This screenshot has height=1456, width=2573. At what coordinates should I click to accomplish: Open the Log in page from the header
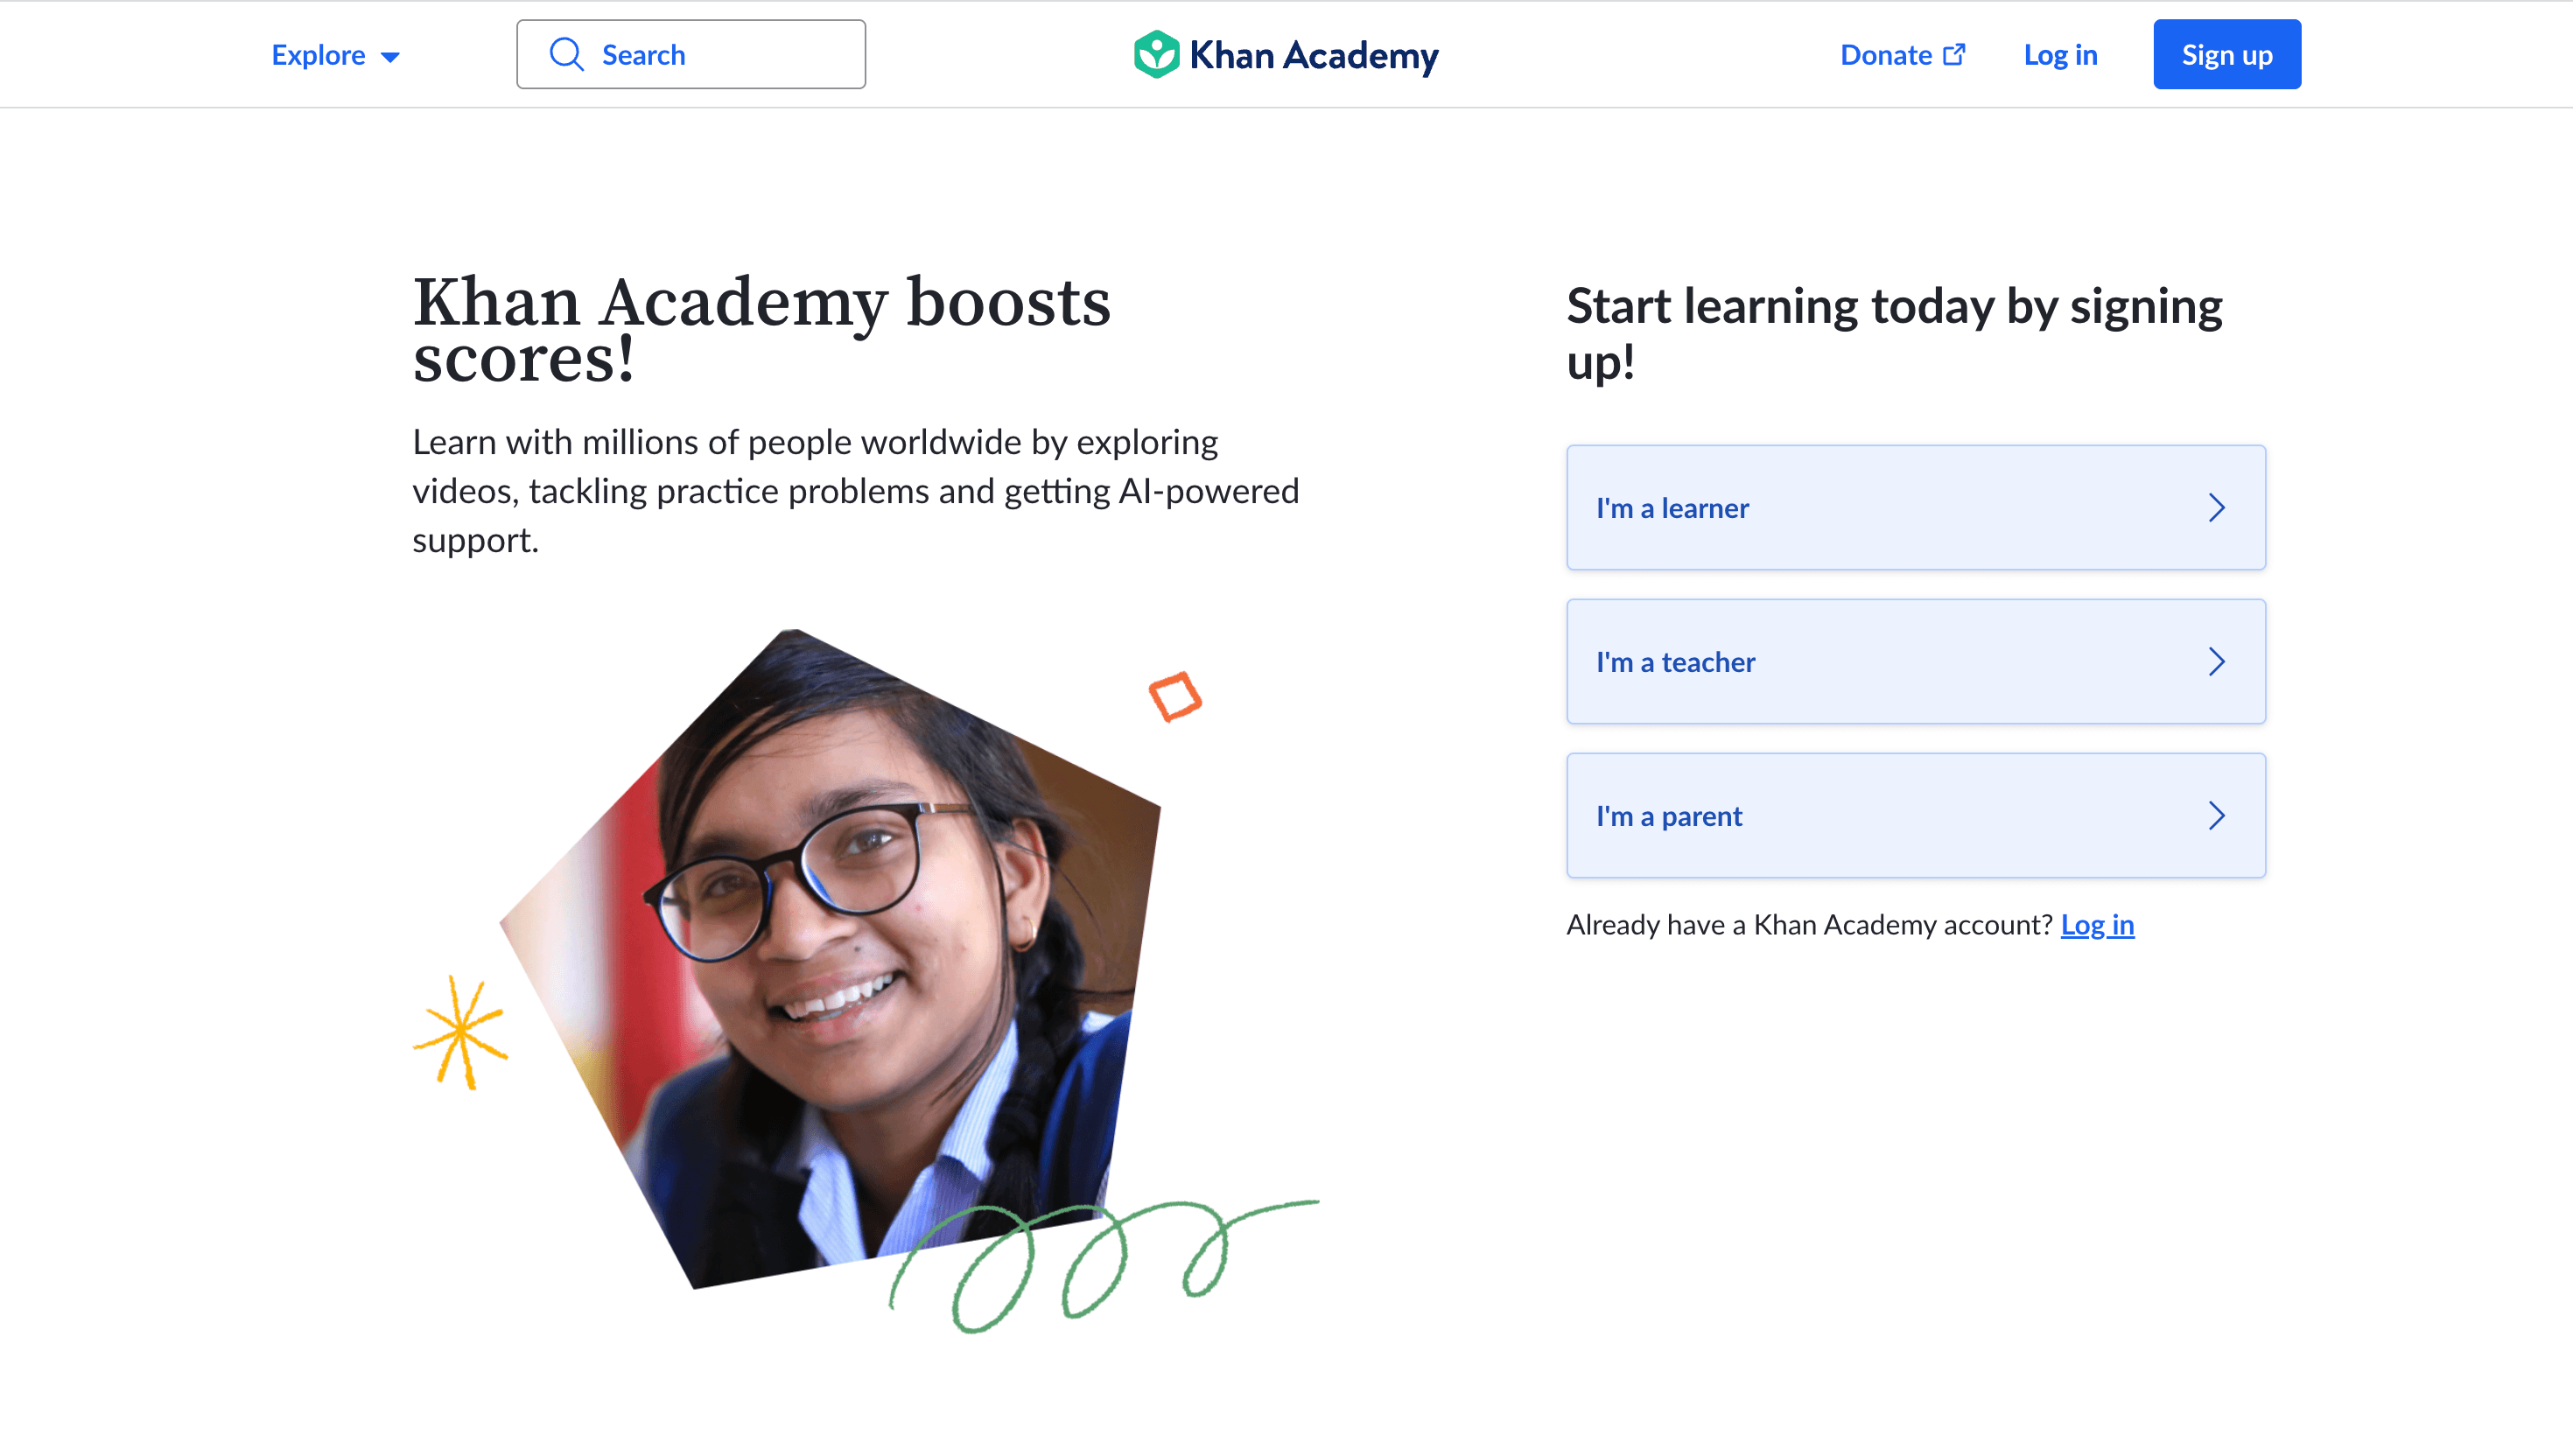(2059, 55)
